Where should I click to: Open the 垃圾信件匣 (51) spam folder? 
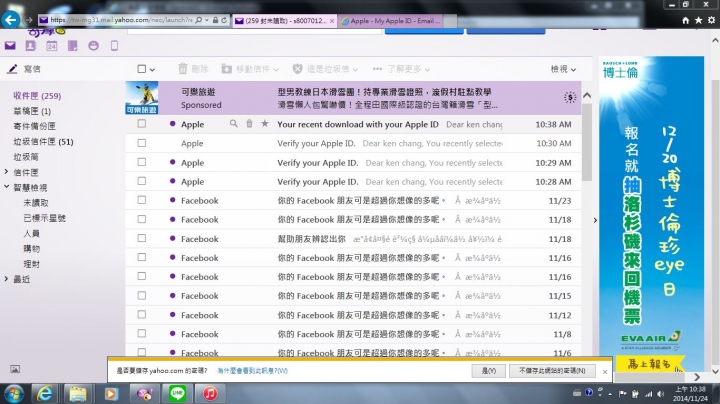pos(43,141)
